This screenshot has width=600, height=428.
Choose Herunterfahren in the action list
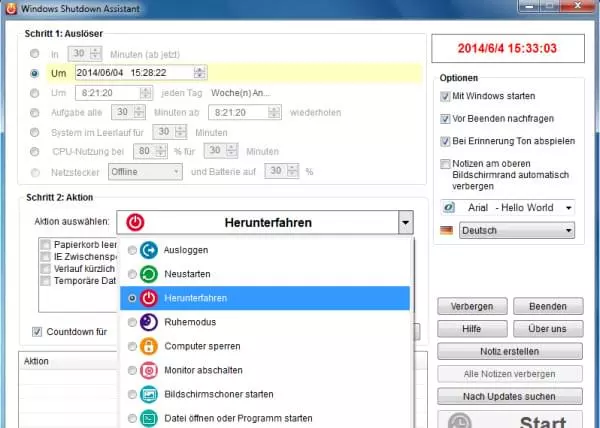pyautogui.click(x=265, y=298)
